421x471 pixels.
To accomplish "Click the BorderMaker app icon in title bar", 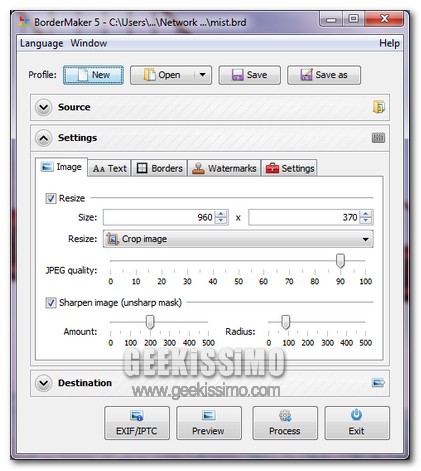I will point(23,22).
